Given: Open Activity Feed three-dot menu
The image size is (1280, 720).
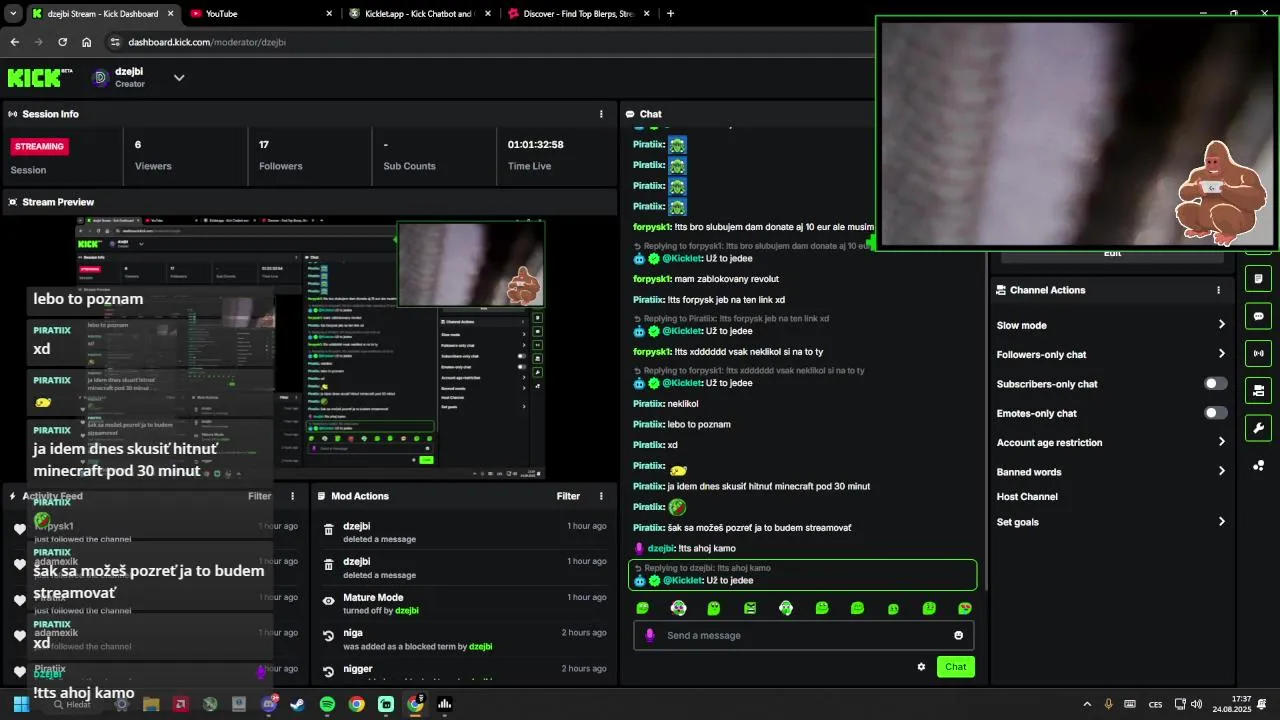Looking at the screenshot, I should coord(293,496).
